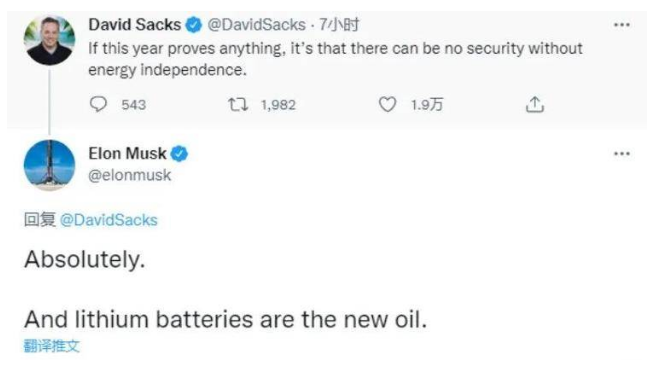Open the share icon on Sacks' tweet
The height and width of the screenshot is (384, 647).
click(535, 104)
